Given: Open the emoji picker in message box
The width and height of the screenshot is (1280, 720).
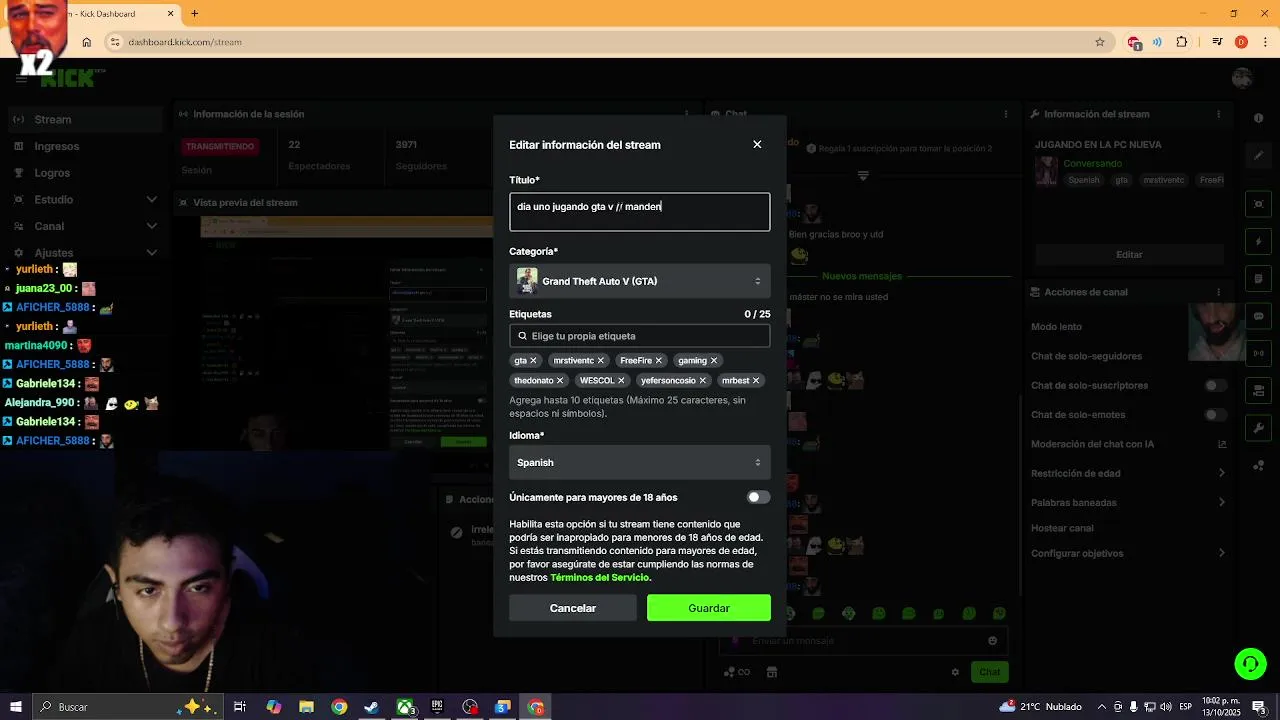Looking at the screenshot, I should pyautogui.click(x=992, y=641).
